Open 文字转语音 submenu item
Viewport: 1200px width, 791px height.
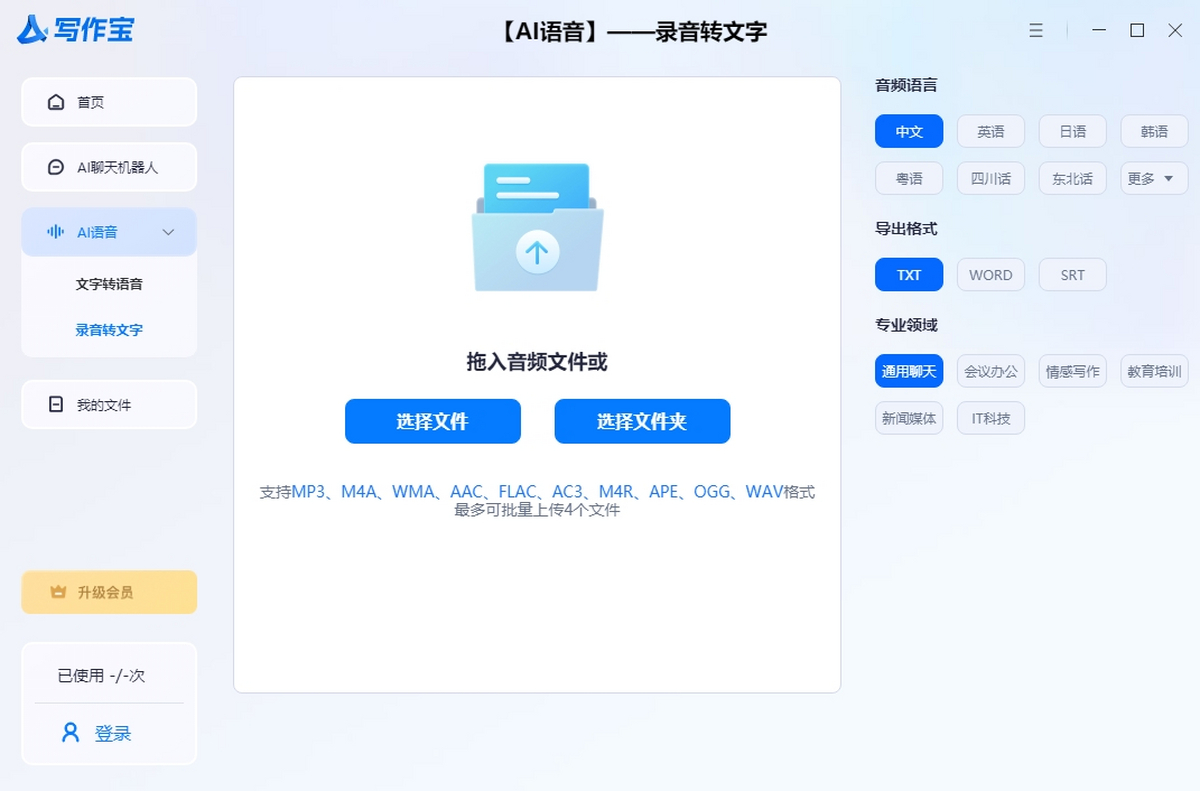pos(109,284)
